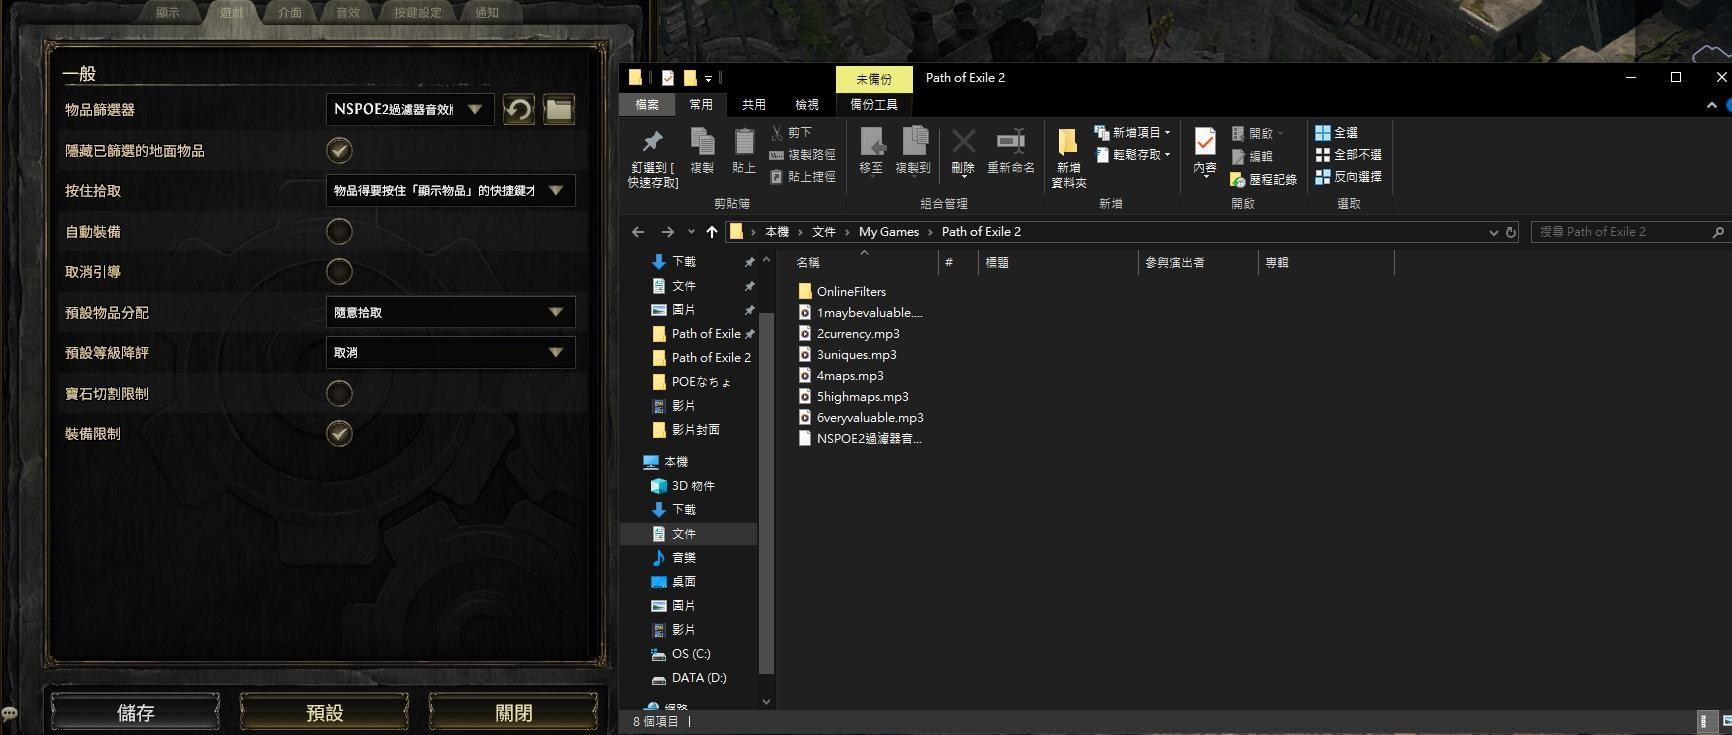Reload the item filter with refresh icon
The height and width of the screenshot is (735, 1732).
click(518, 109)
